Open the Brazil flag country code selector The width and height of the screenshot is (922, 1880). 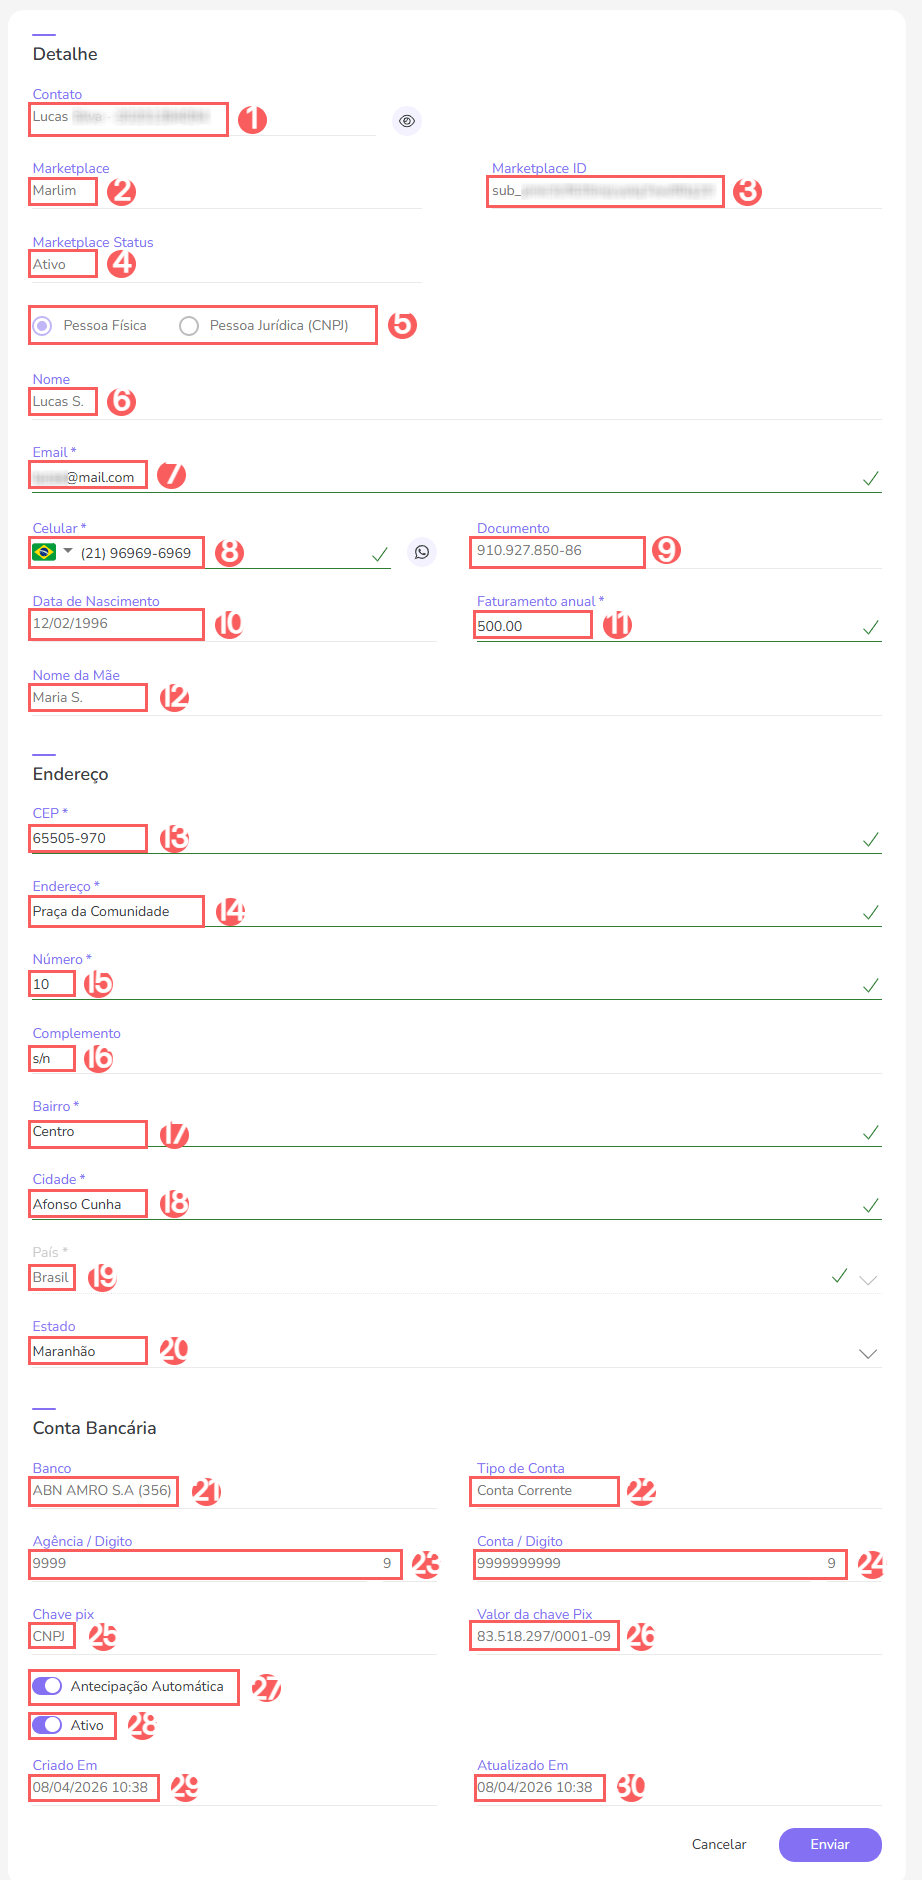pos(51,551)
